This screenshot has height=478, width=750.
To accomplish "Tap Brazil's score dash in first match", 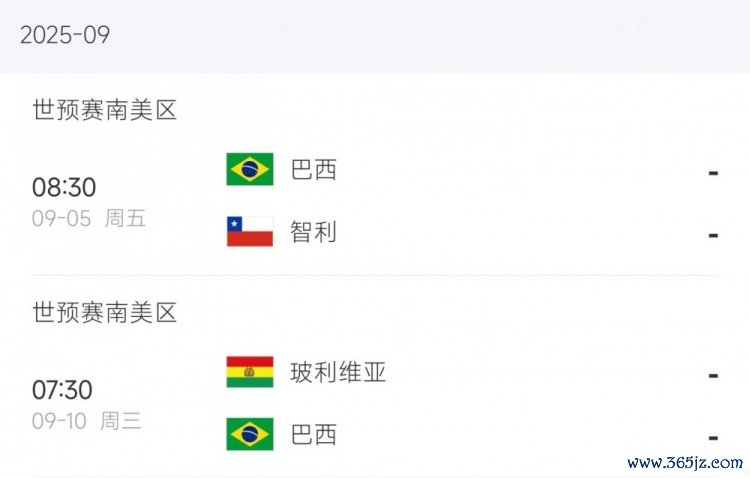I will (713, 173).
